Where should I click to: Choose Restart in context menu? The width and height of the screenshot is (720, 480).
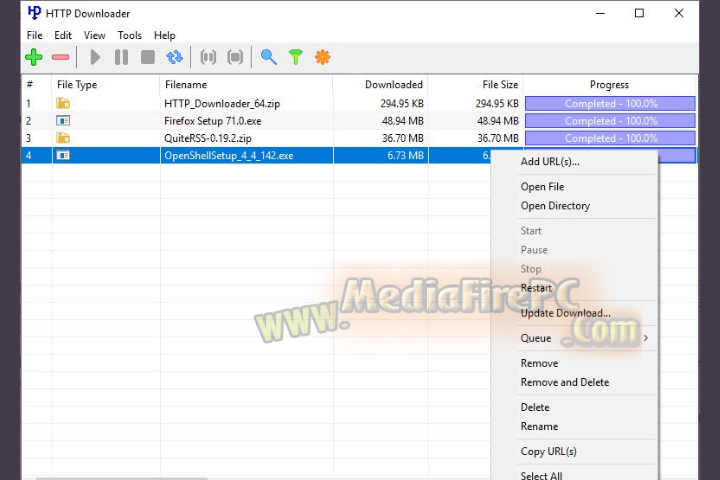coord(536,288)
